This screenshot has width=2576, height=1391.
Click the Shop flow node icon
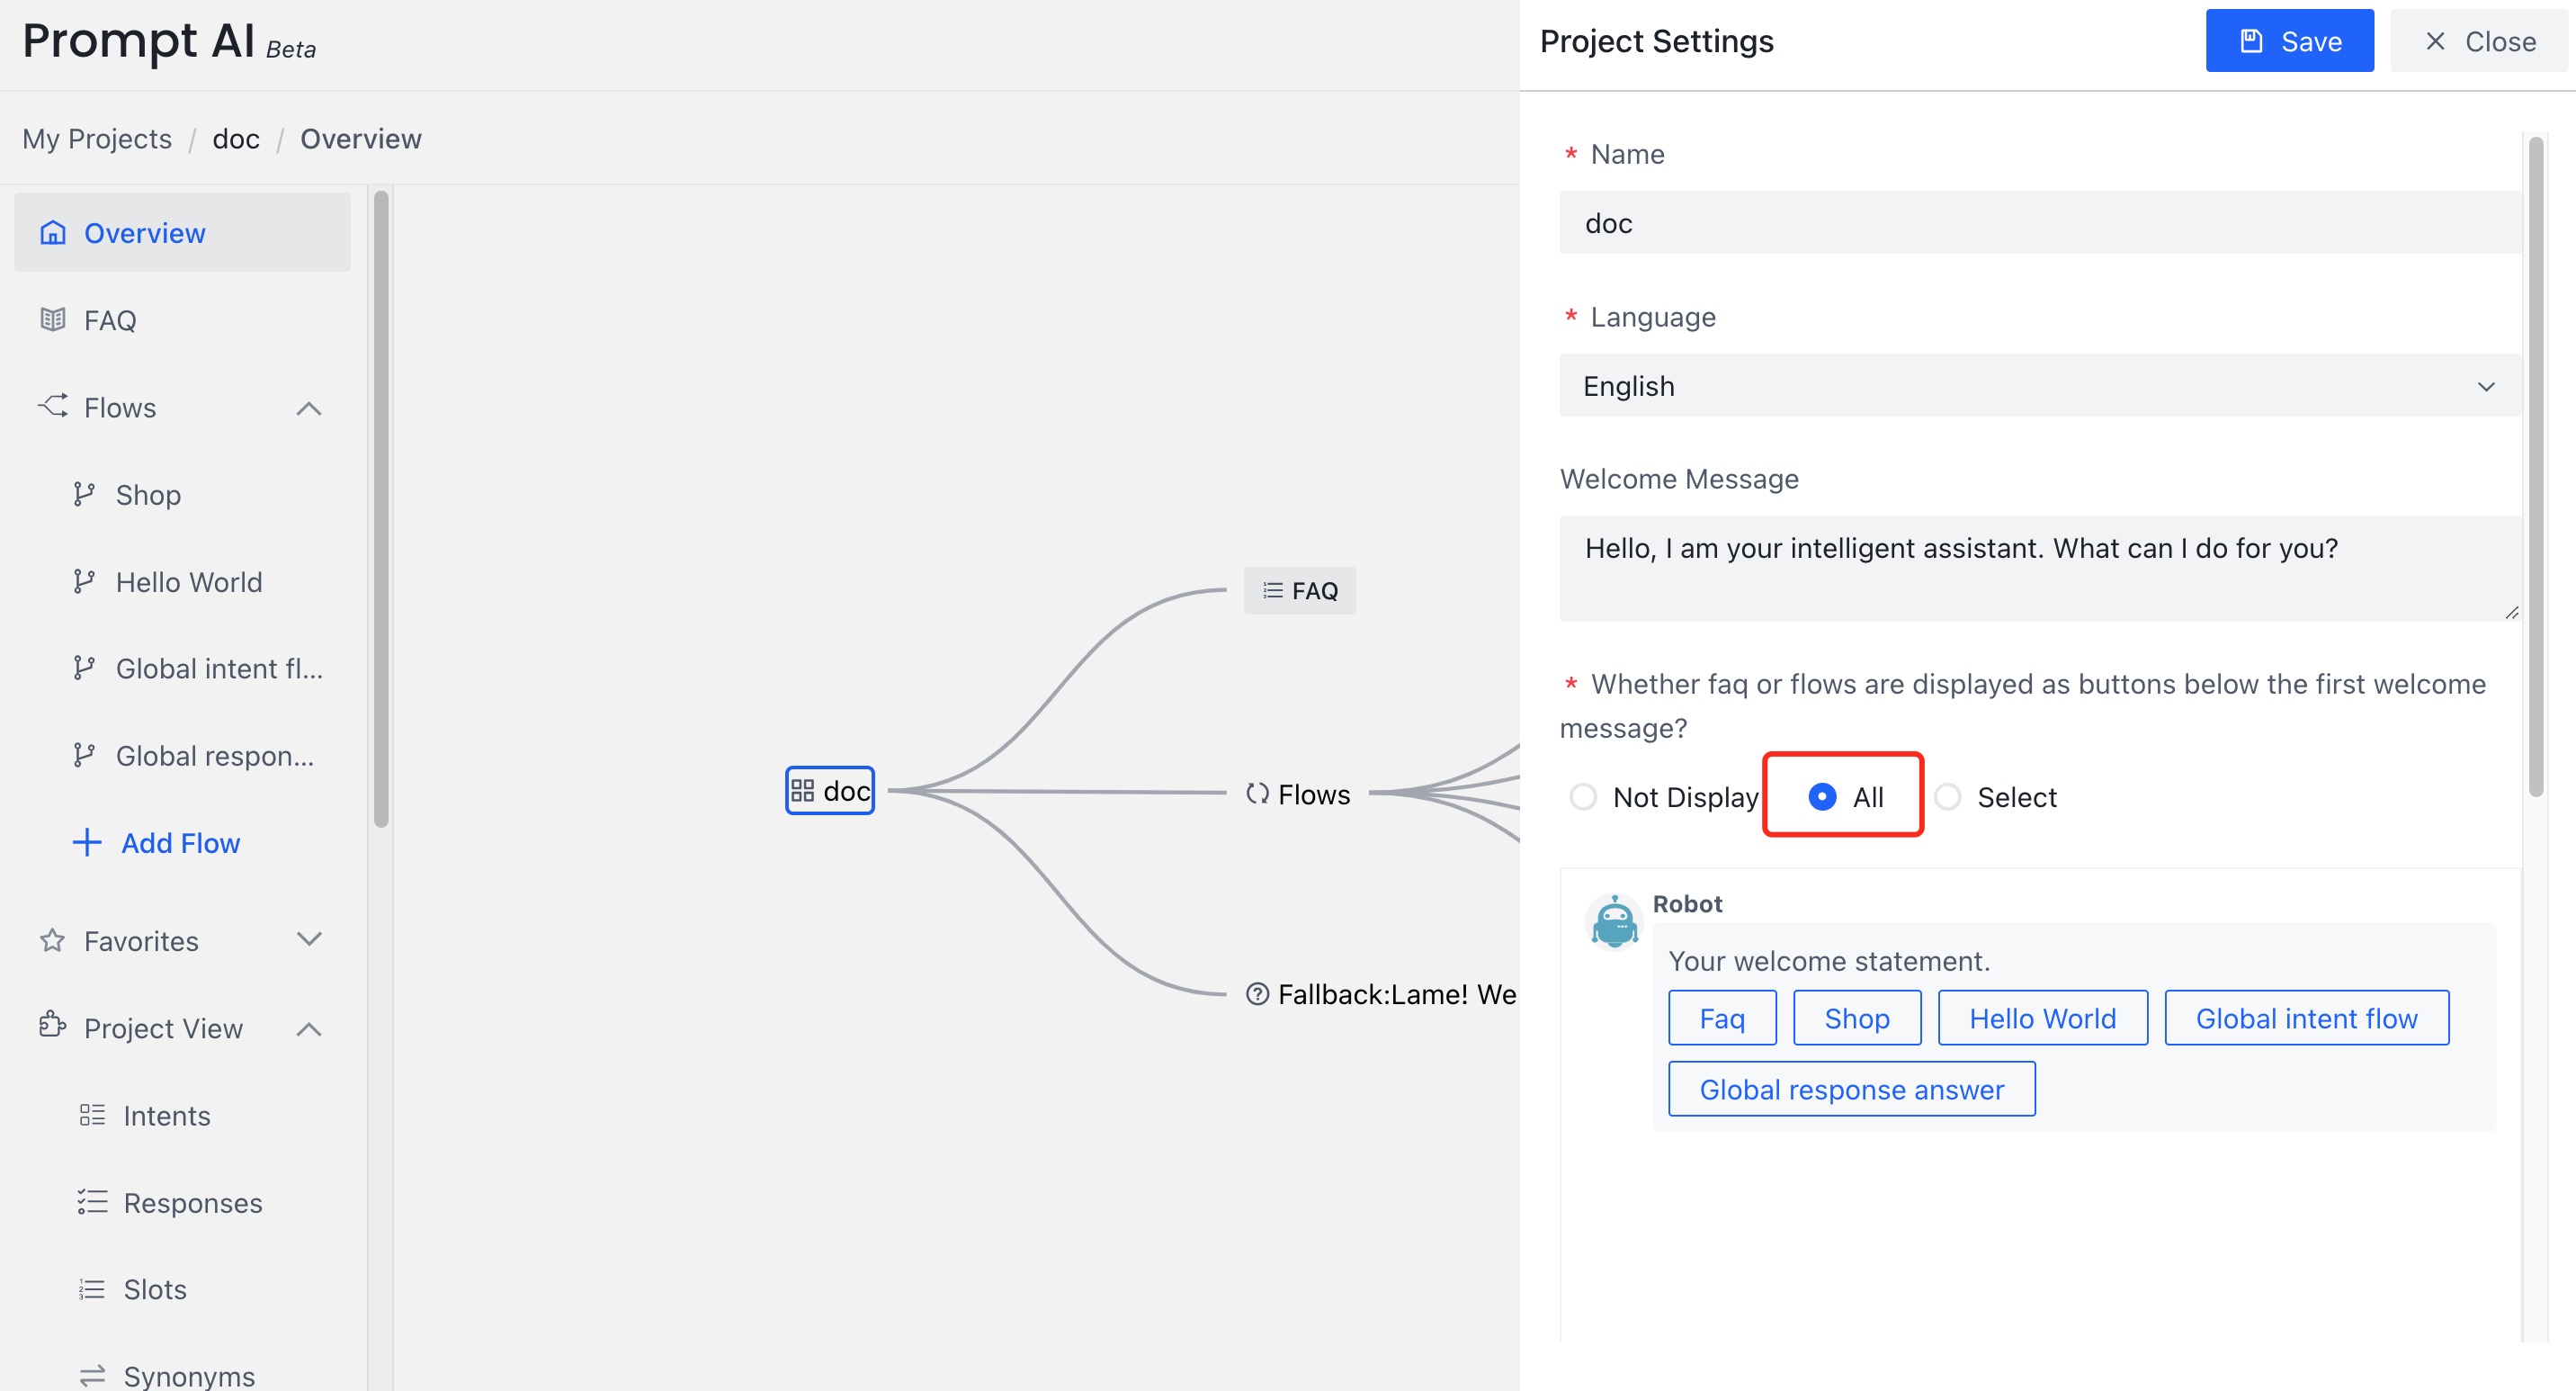coord(82,493)
